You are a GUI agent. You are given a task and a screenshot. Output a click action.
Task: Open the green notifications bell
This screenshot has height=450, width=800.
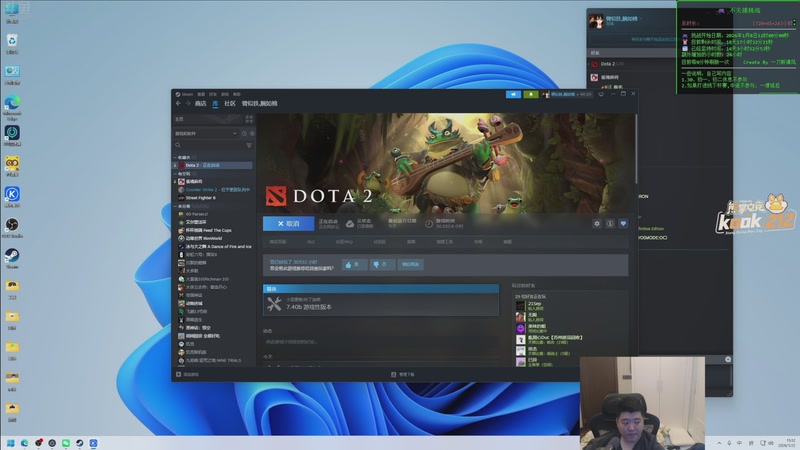531,94
